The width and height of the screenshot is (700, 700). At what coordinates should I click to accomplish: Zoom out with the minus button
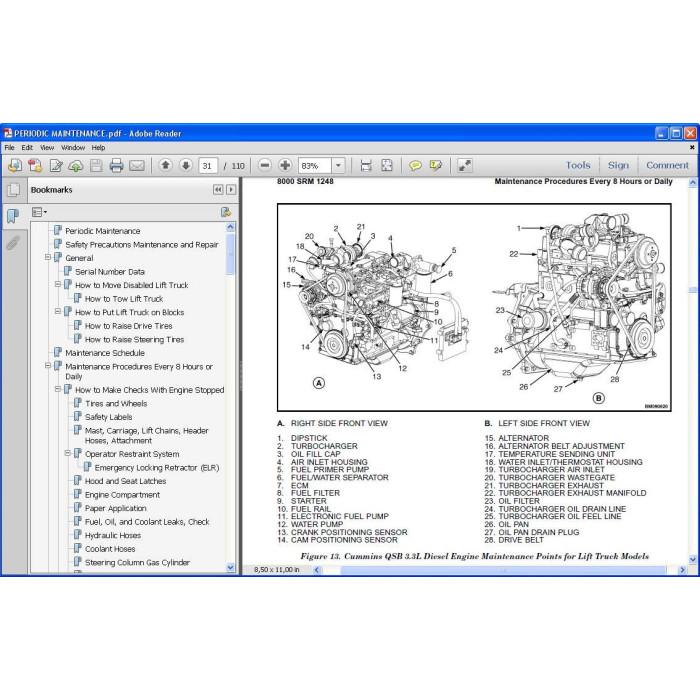(x=265, y=165)
